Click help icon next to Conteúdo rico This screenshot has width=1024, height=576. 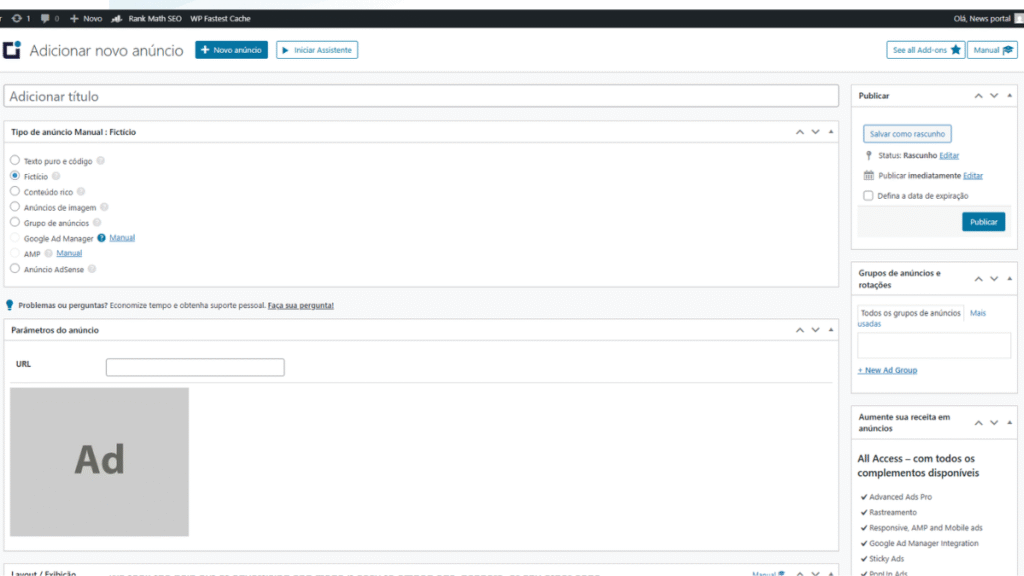pos(81,192)
